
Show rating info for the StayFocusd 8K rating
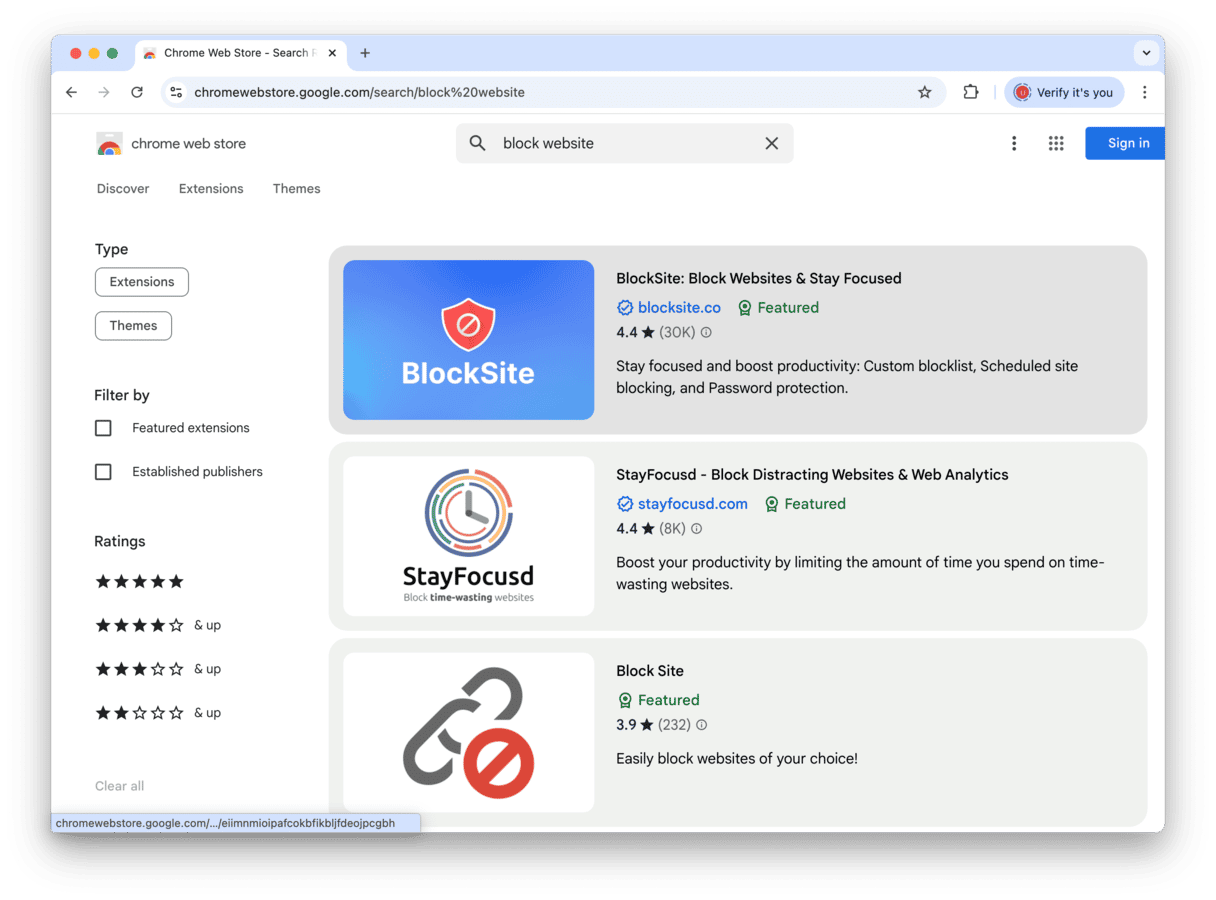point(697,528)
